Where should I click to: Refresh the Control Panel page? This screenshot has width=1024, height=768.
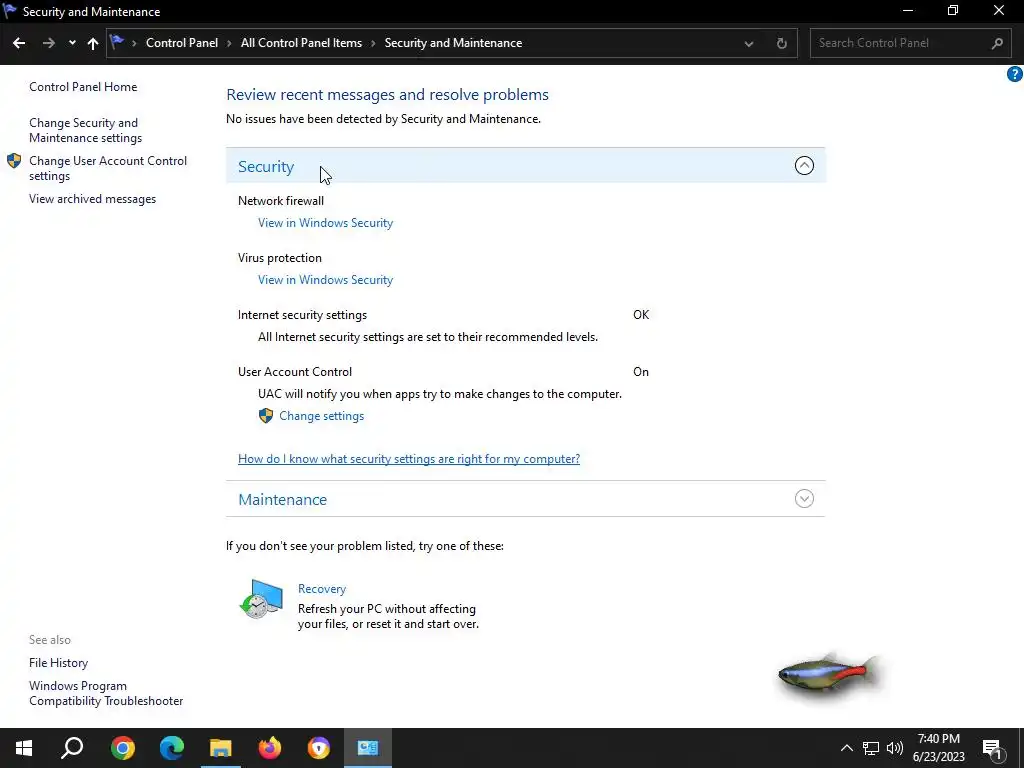[x=782, y=44]
